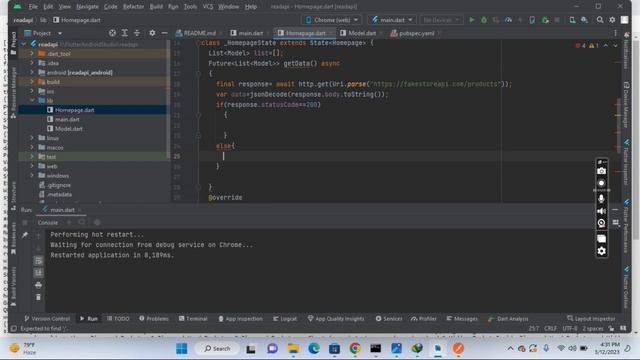Open File Explorer from taskbar
This screenshot has width=640, height=360.
coord(293,349)
